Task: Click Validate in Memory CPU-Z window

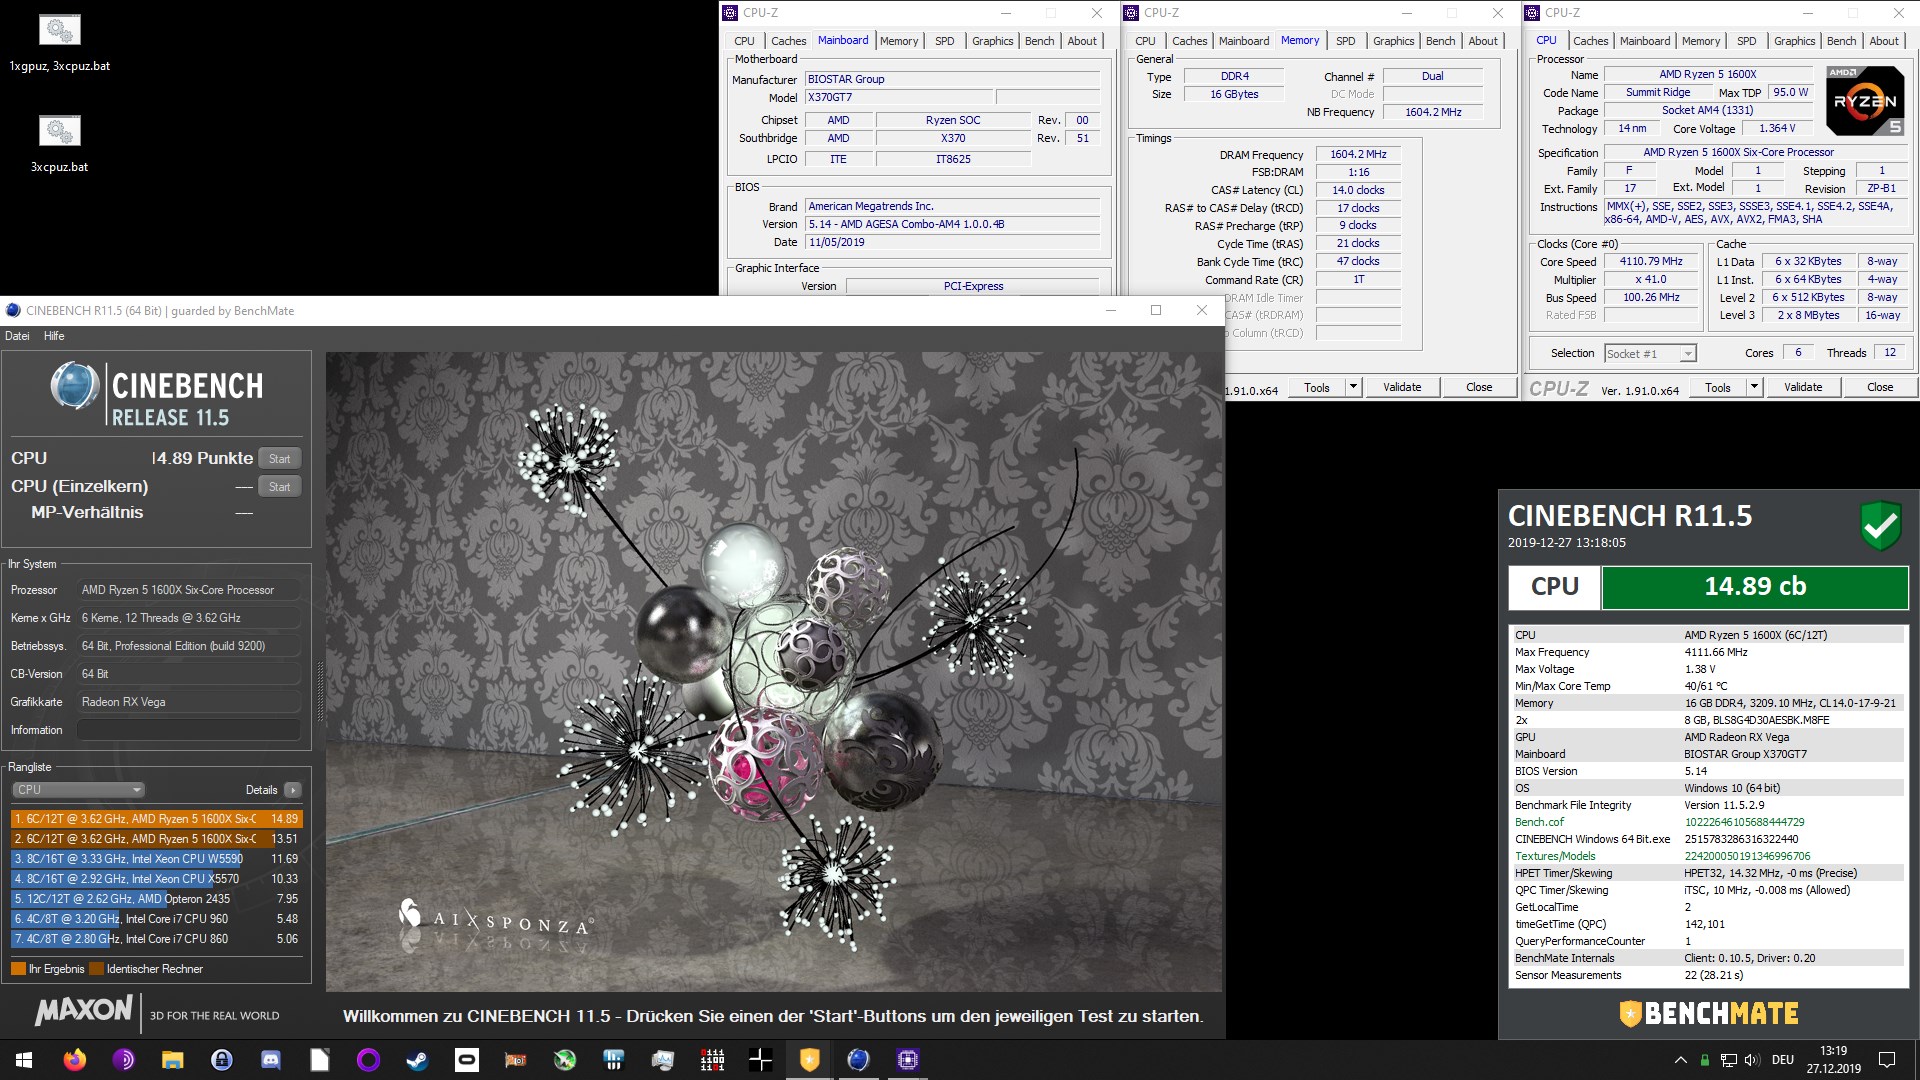Action: click(x=1402, y=388)
